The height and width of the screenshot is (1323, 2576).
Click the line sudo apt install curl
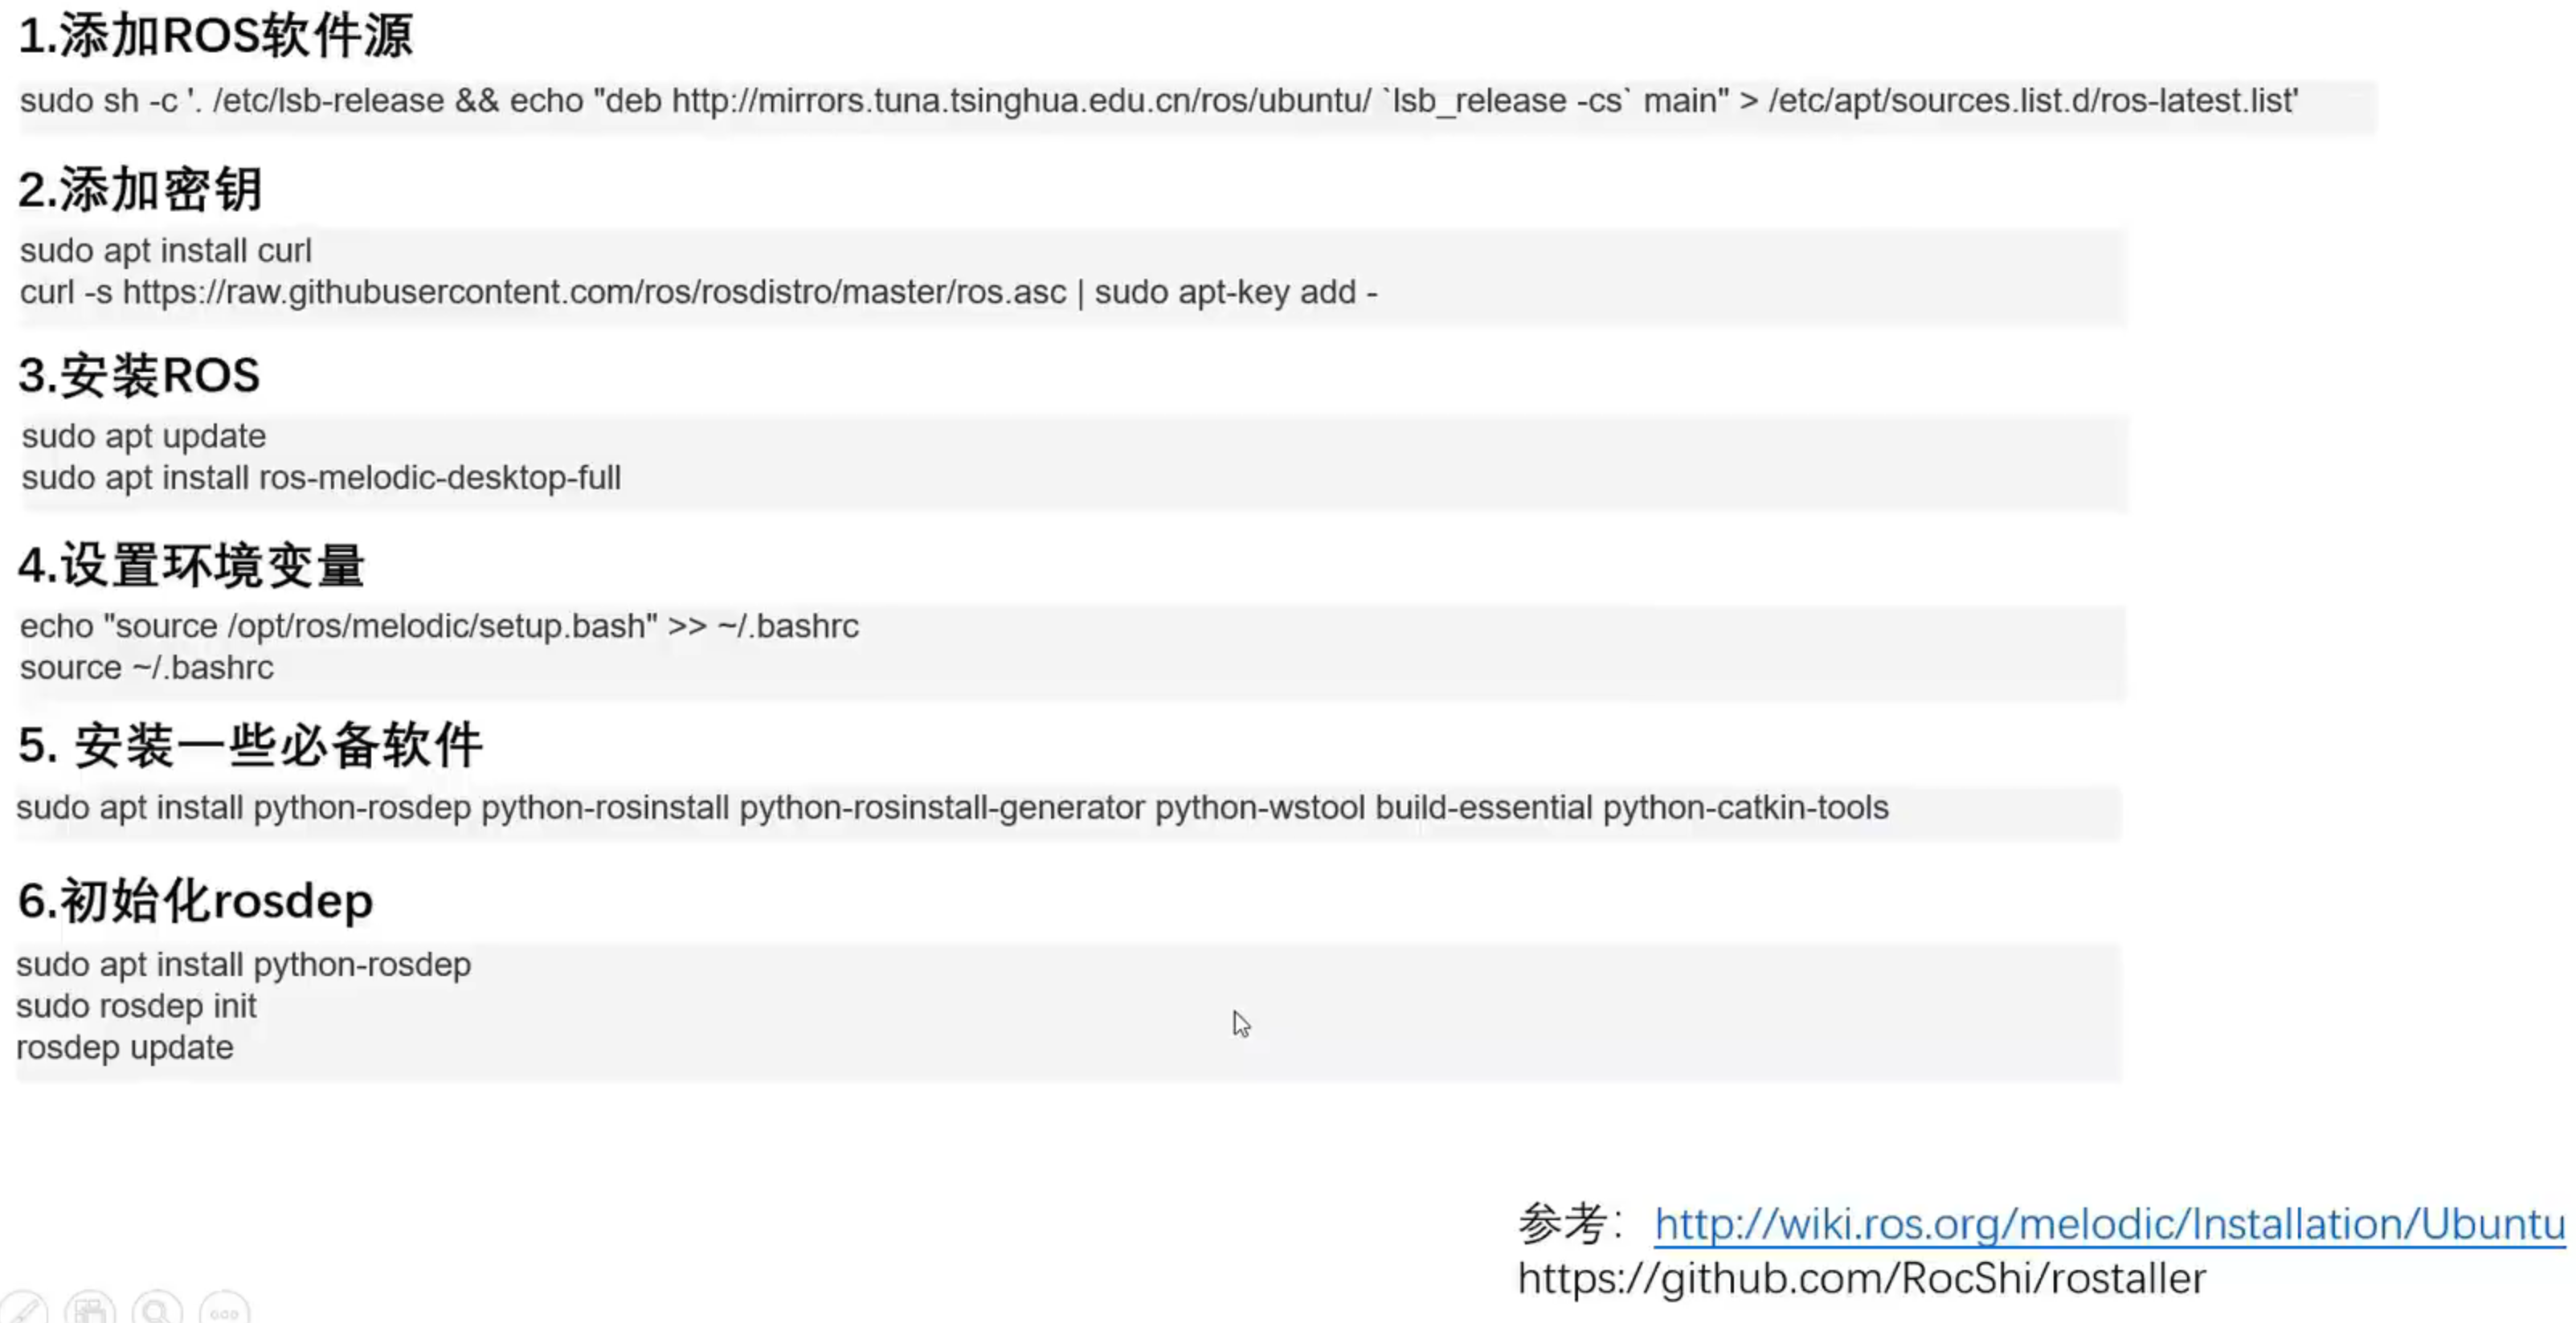coord(166,250)
